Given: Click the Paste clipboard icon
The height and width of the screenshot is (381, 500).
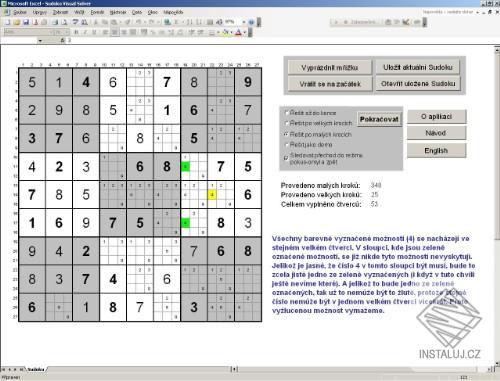Looking at the screenshot, I should [114, 22].
